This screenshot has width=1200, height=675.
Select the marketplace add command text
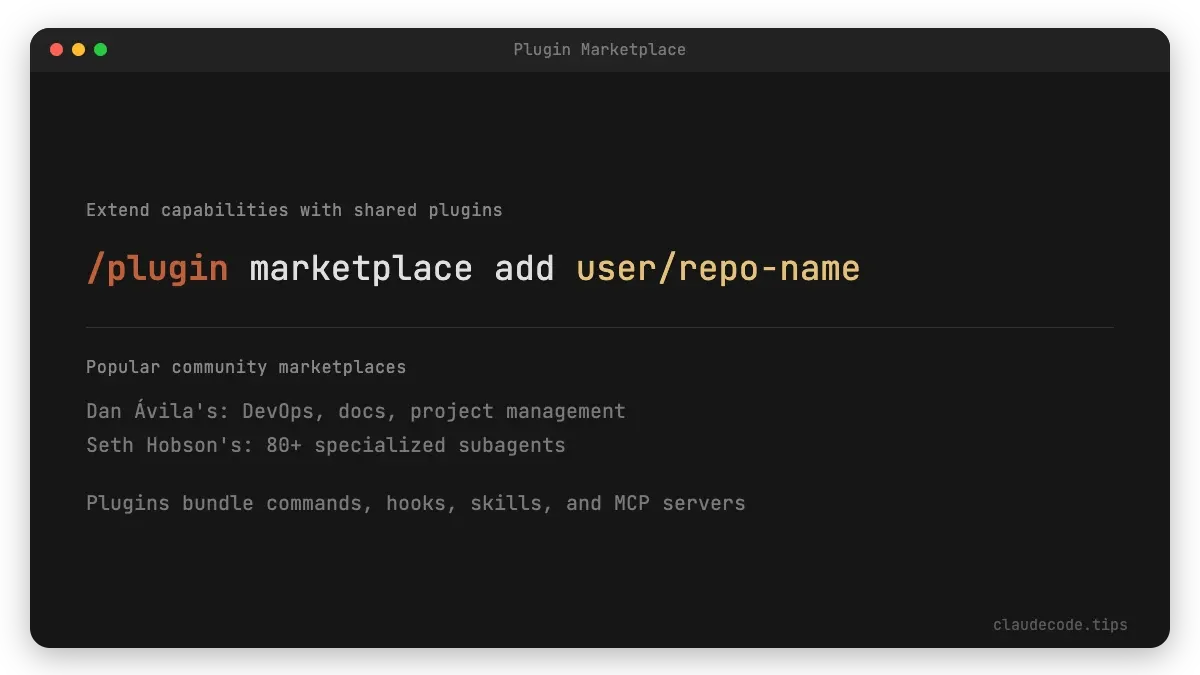click(400, 268)
